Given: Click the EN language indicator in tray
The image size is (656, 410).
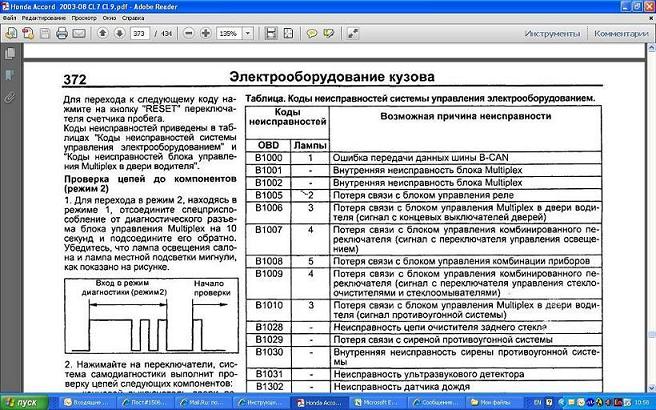Looking at the screenshot, I should click(537, 402).
